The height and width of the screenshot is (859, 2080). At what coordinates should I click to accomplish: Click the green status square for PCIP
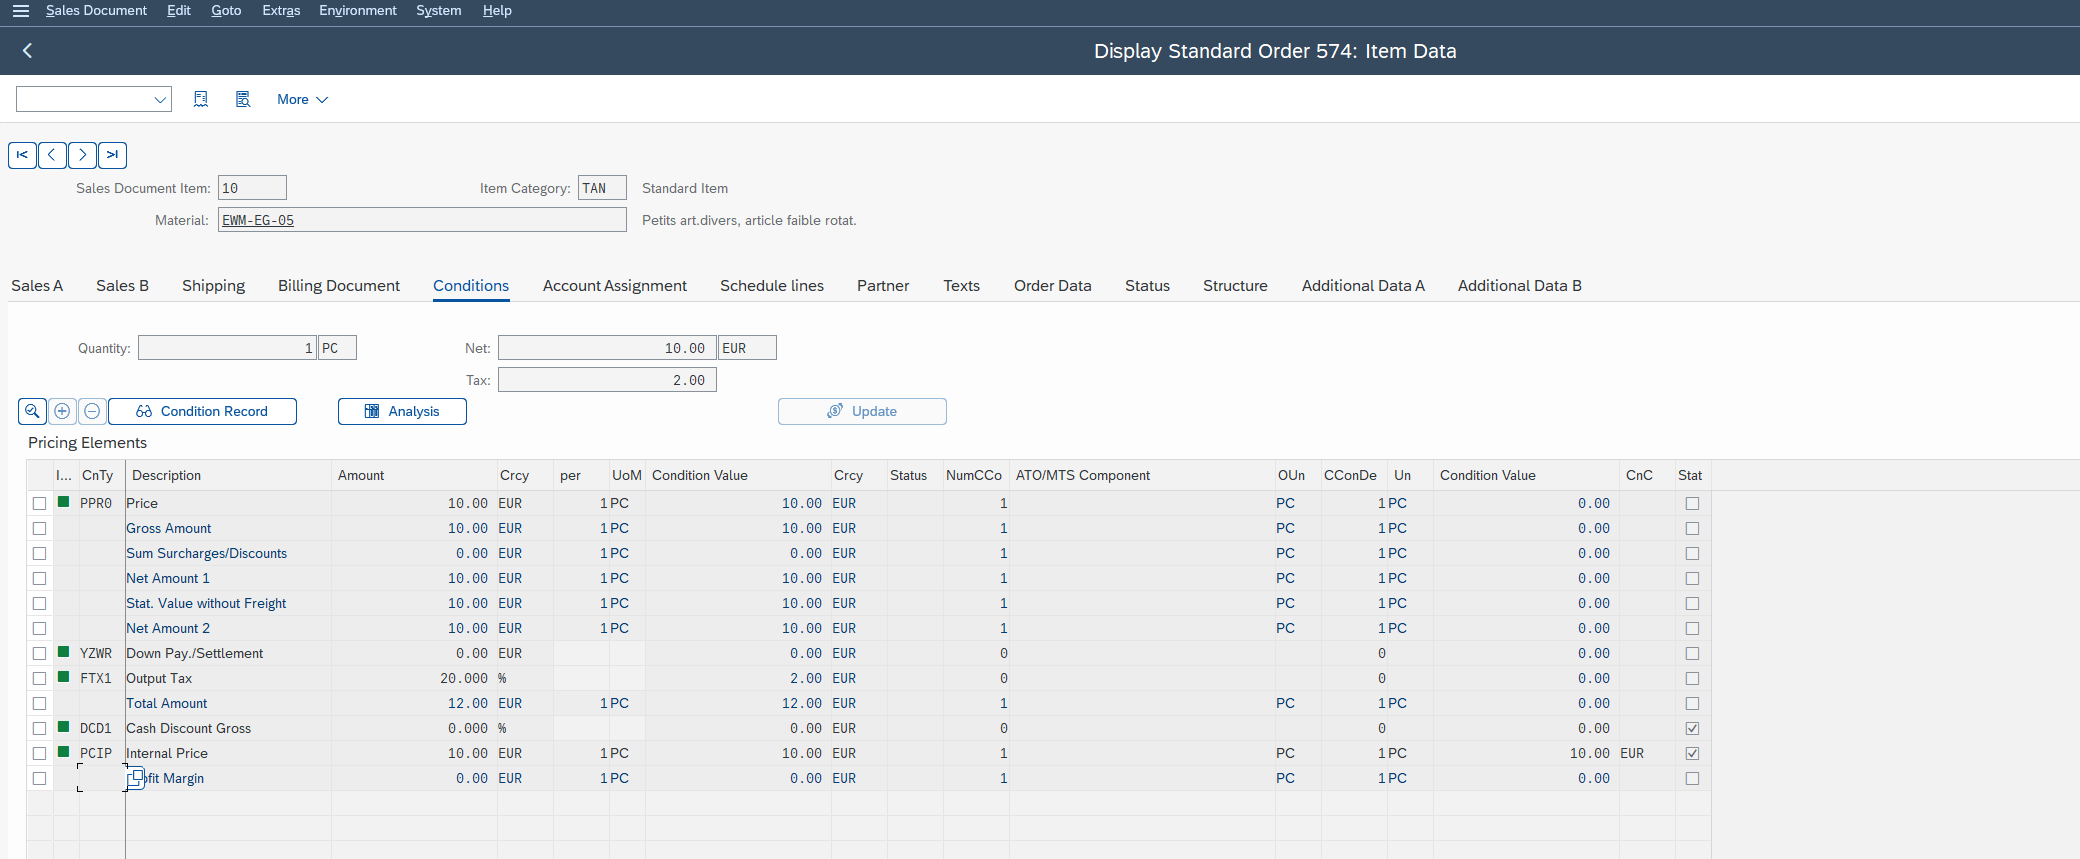coord(64,752)
